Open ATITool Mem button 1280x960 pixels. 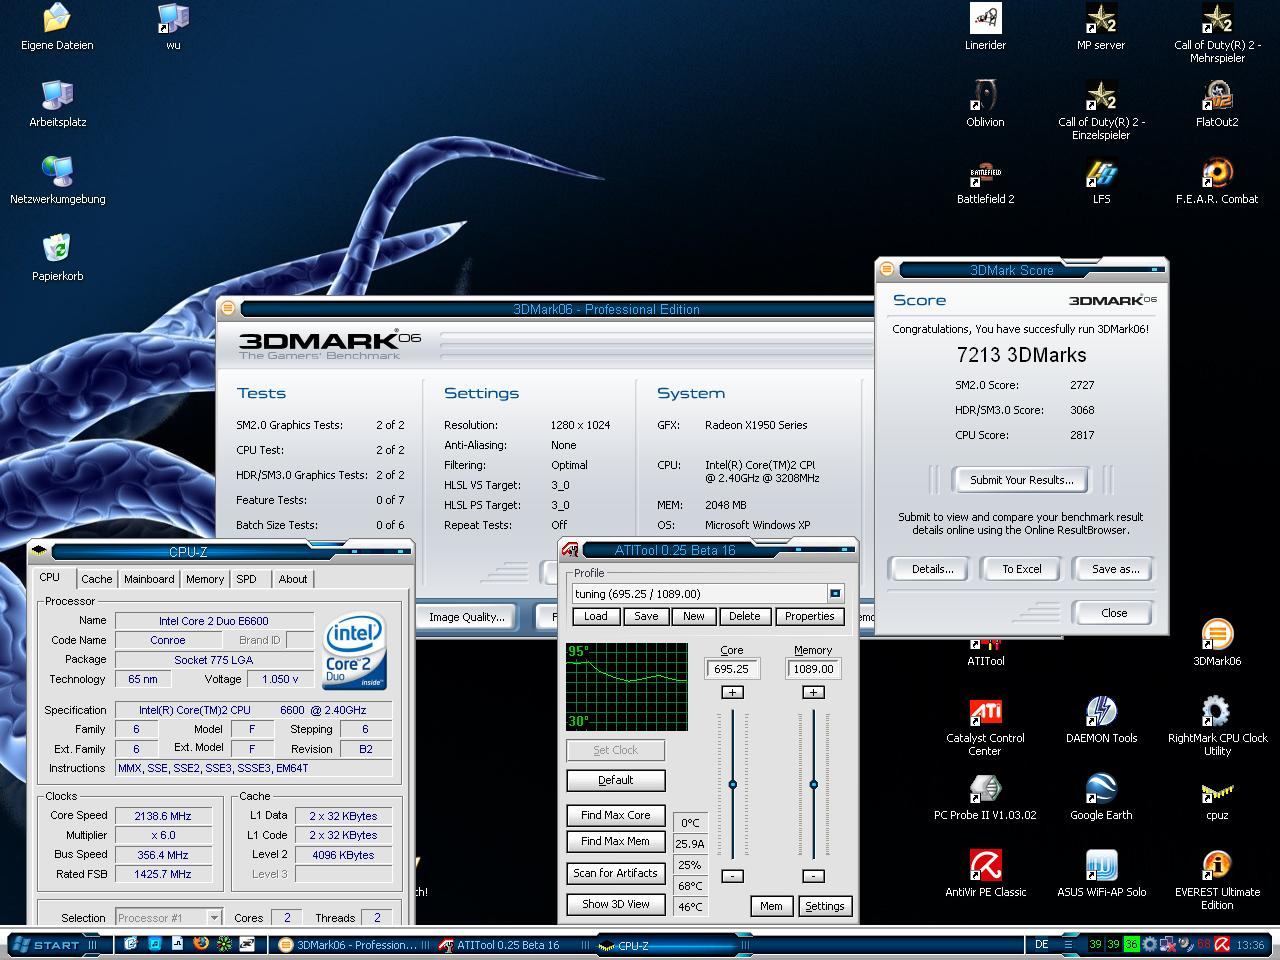click(771, 906)
